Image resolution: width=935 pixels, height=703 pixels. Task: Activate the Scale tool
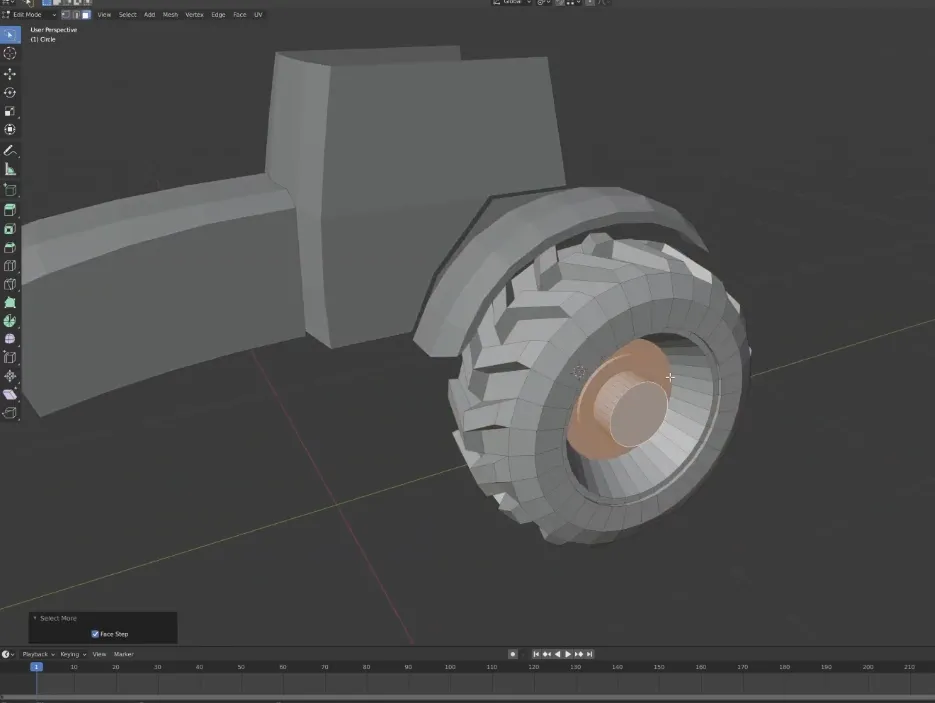pyautogui.click(x=10, y=111)
